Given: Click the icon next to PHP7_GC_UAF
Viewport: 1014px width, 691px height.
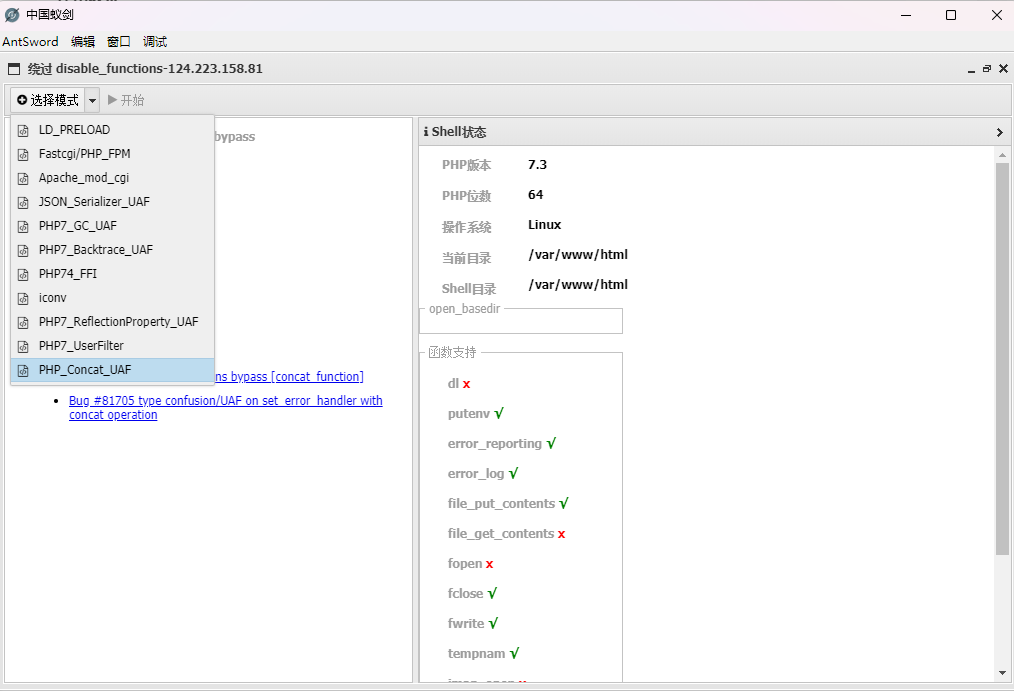Looking at the screenshot, I should pyautogui.click(x=24, y=226).
